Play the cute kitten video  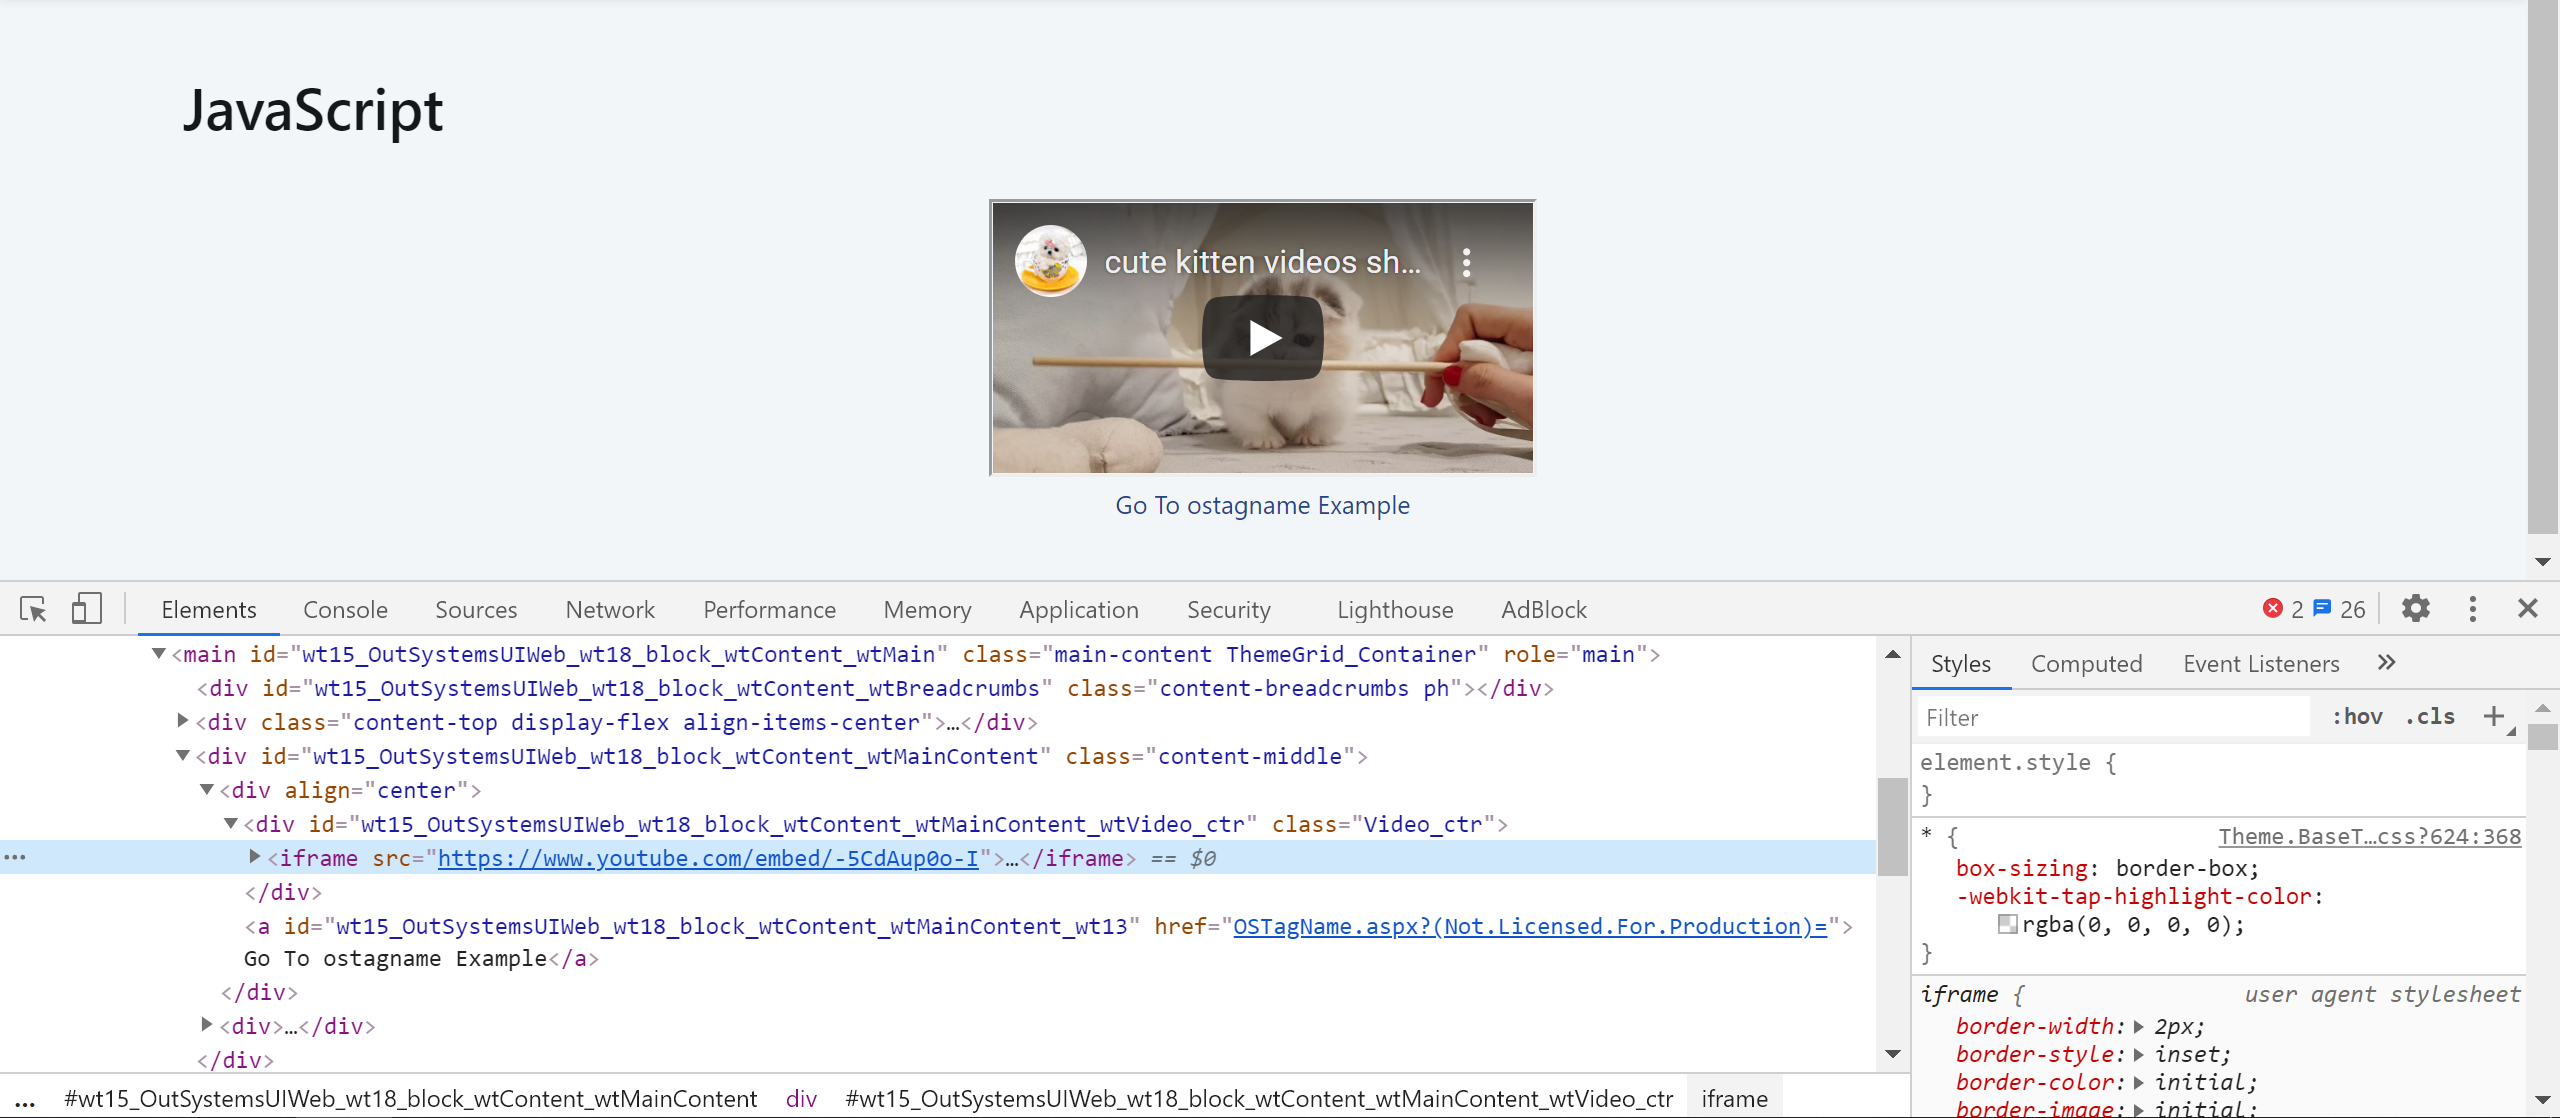(1262, 337)
